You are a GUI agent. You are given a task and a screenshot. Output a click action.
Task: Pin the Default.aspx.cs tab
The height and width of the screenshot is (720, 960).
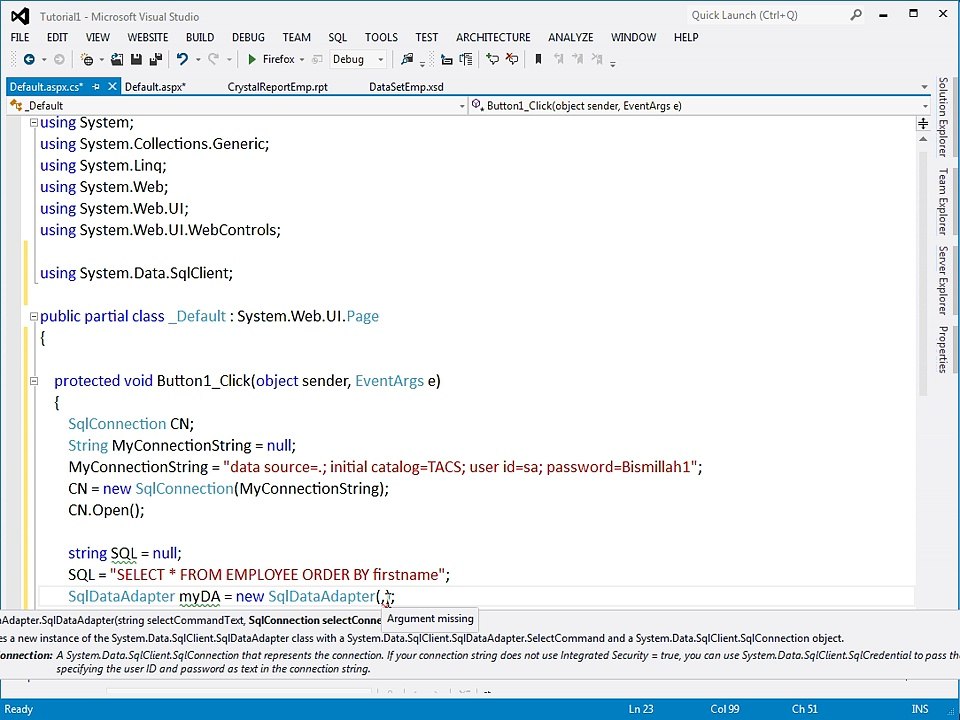coord(96,87)
